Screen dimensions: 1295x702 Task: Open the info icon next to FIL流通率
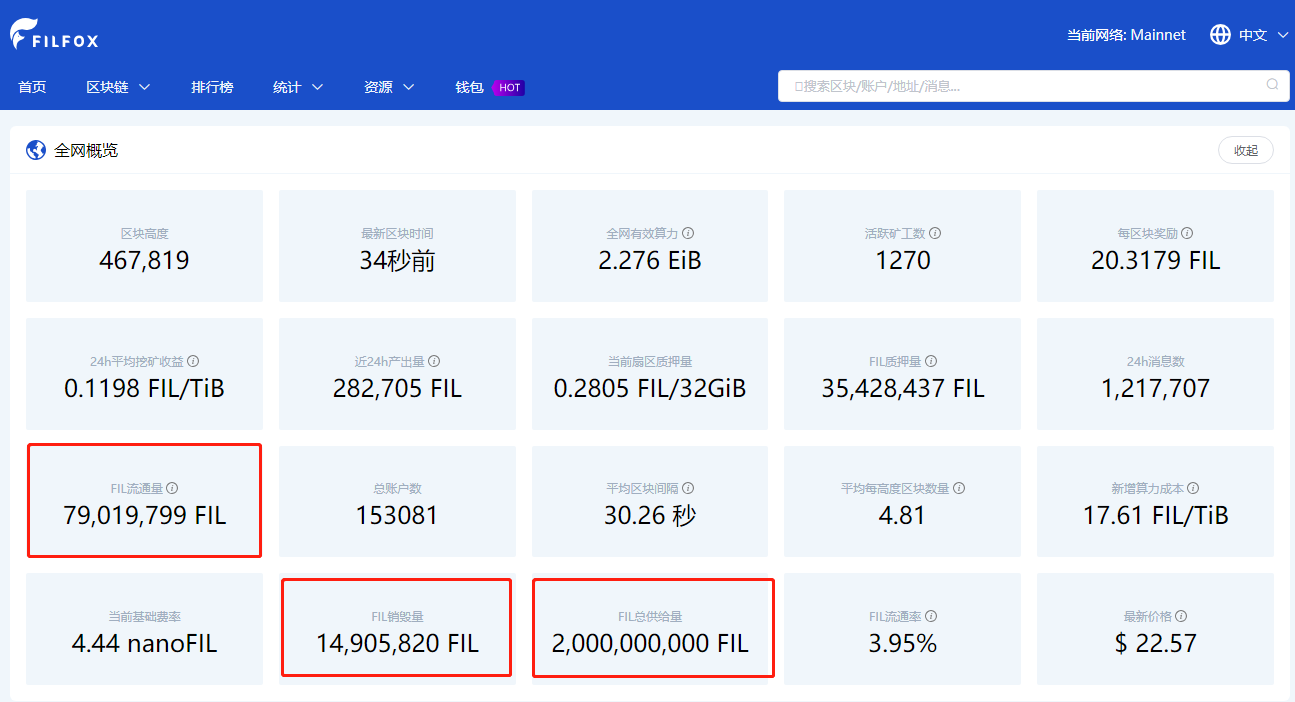[x=931, y=616]
